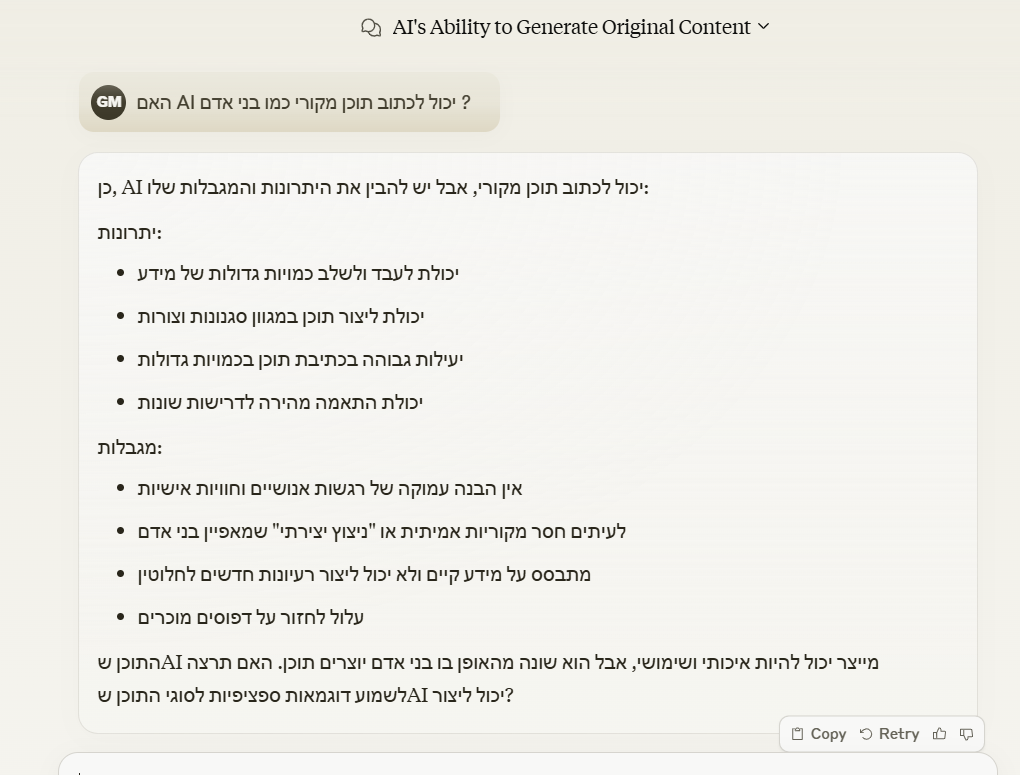Give thumbs down feedback on the response
The width and height of the screenshot is (1020, 775).
tap(967, 734)
